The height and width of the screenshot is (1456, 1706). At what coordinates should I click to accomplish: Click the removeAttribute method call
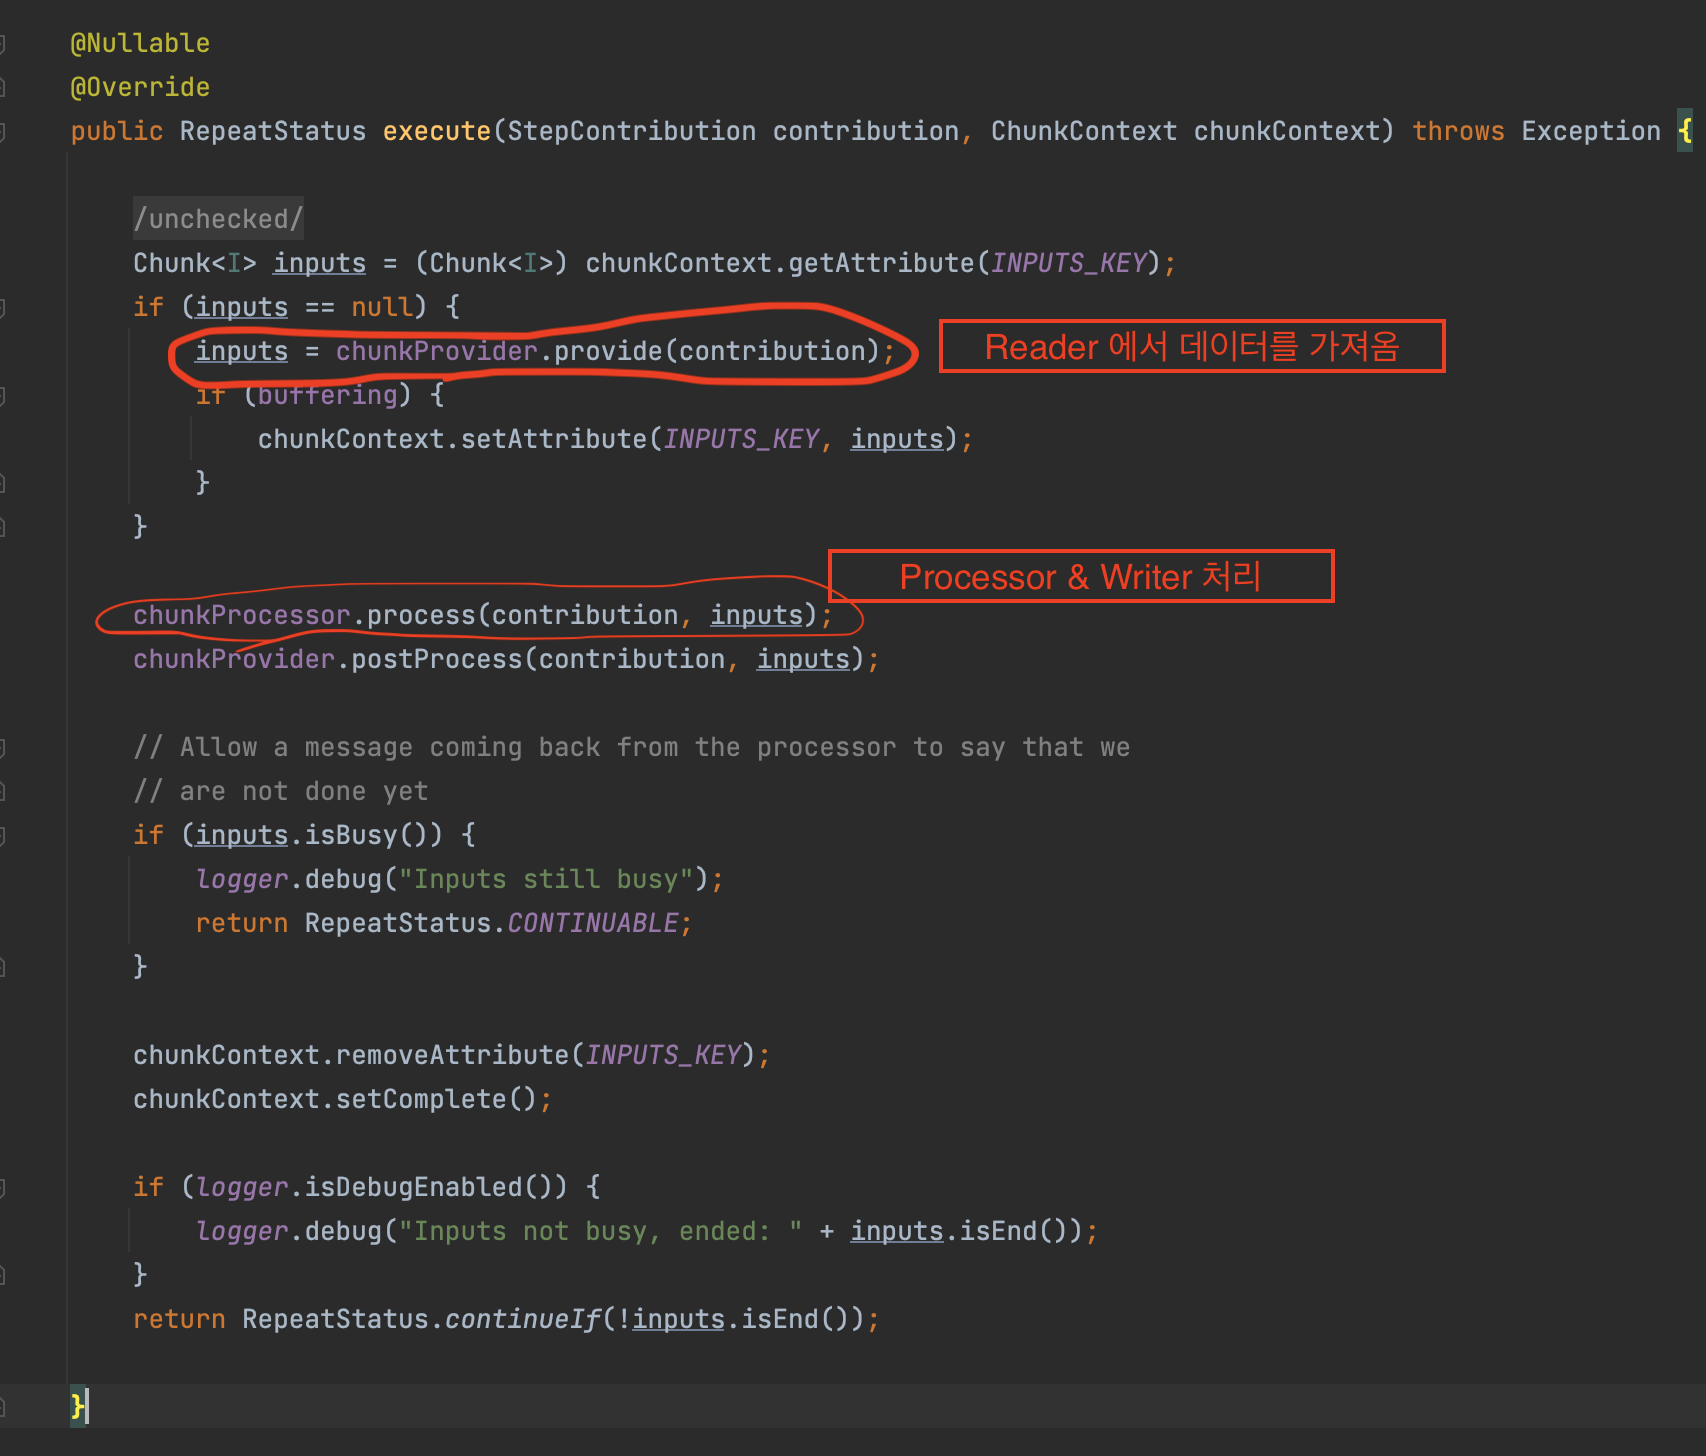pos(452,1055)
